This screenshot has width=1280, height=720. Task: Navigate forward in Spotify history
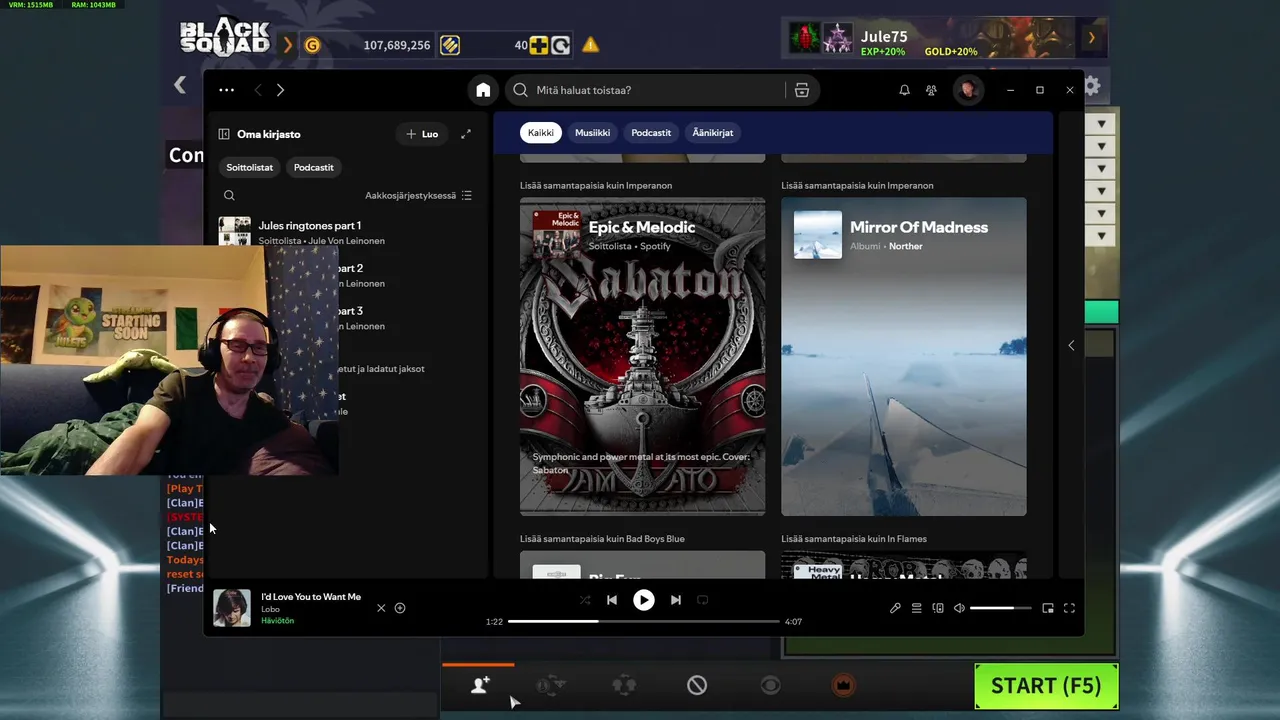[280, 90]
